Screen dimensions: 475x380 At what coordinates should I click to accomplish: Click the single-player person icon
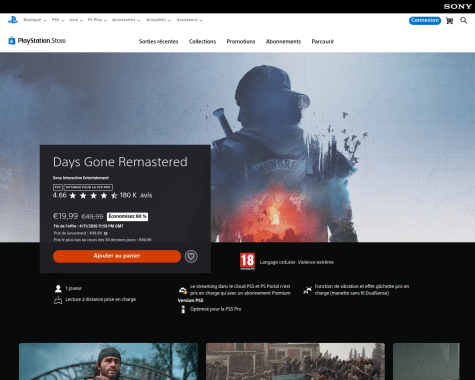pos(58,288)
